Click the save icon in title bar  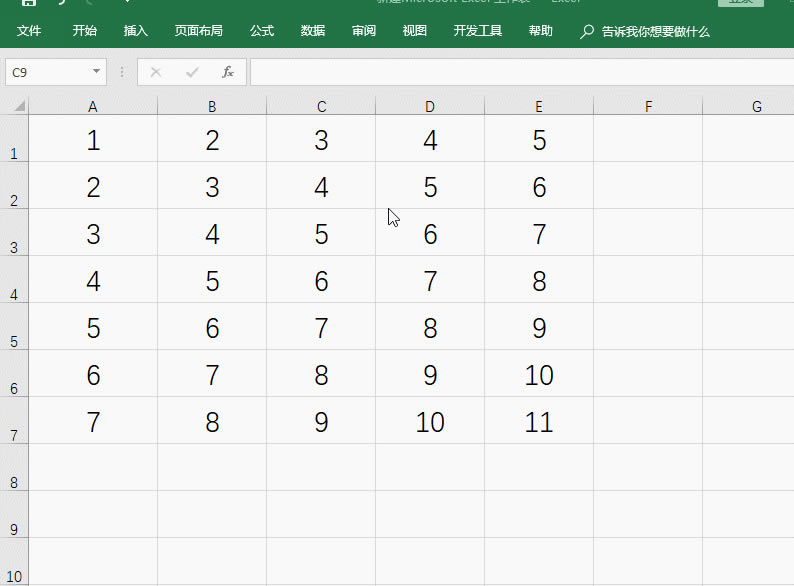[x=28, y=3]
